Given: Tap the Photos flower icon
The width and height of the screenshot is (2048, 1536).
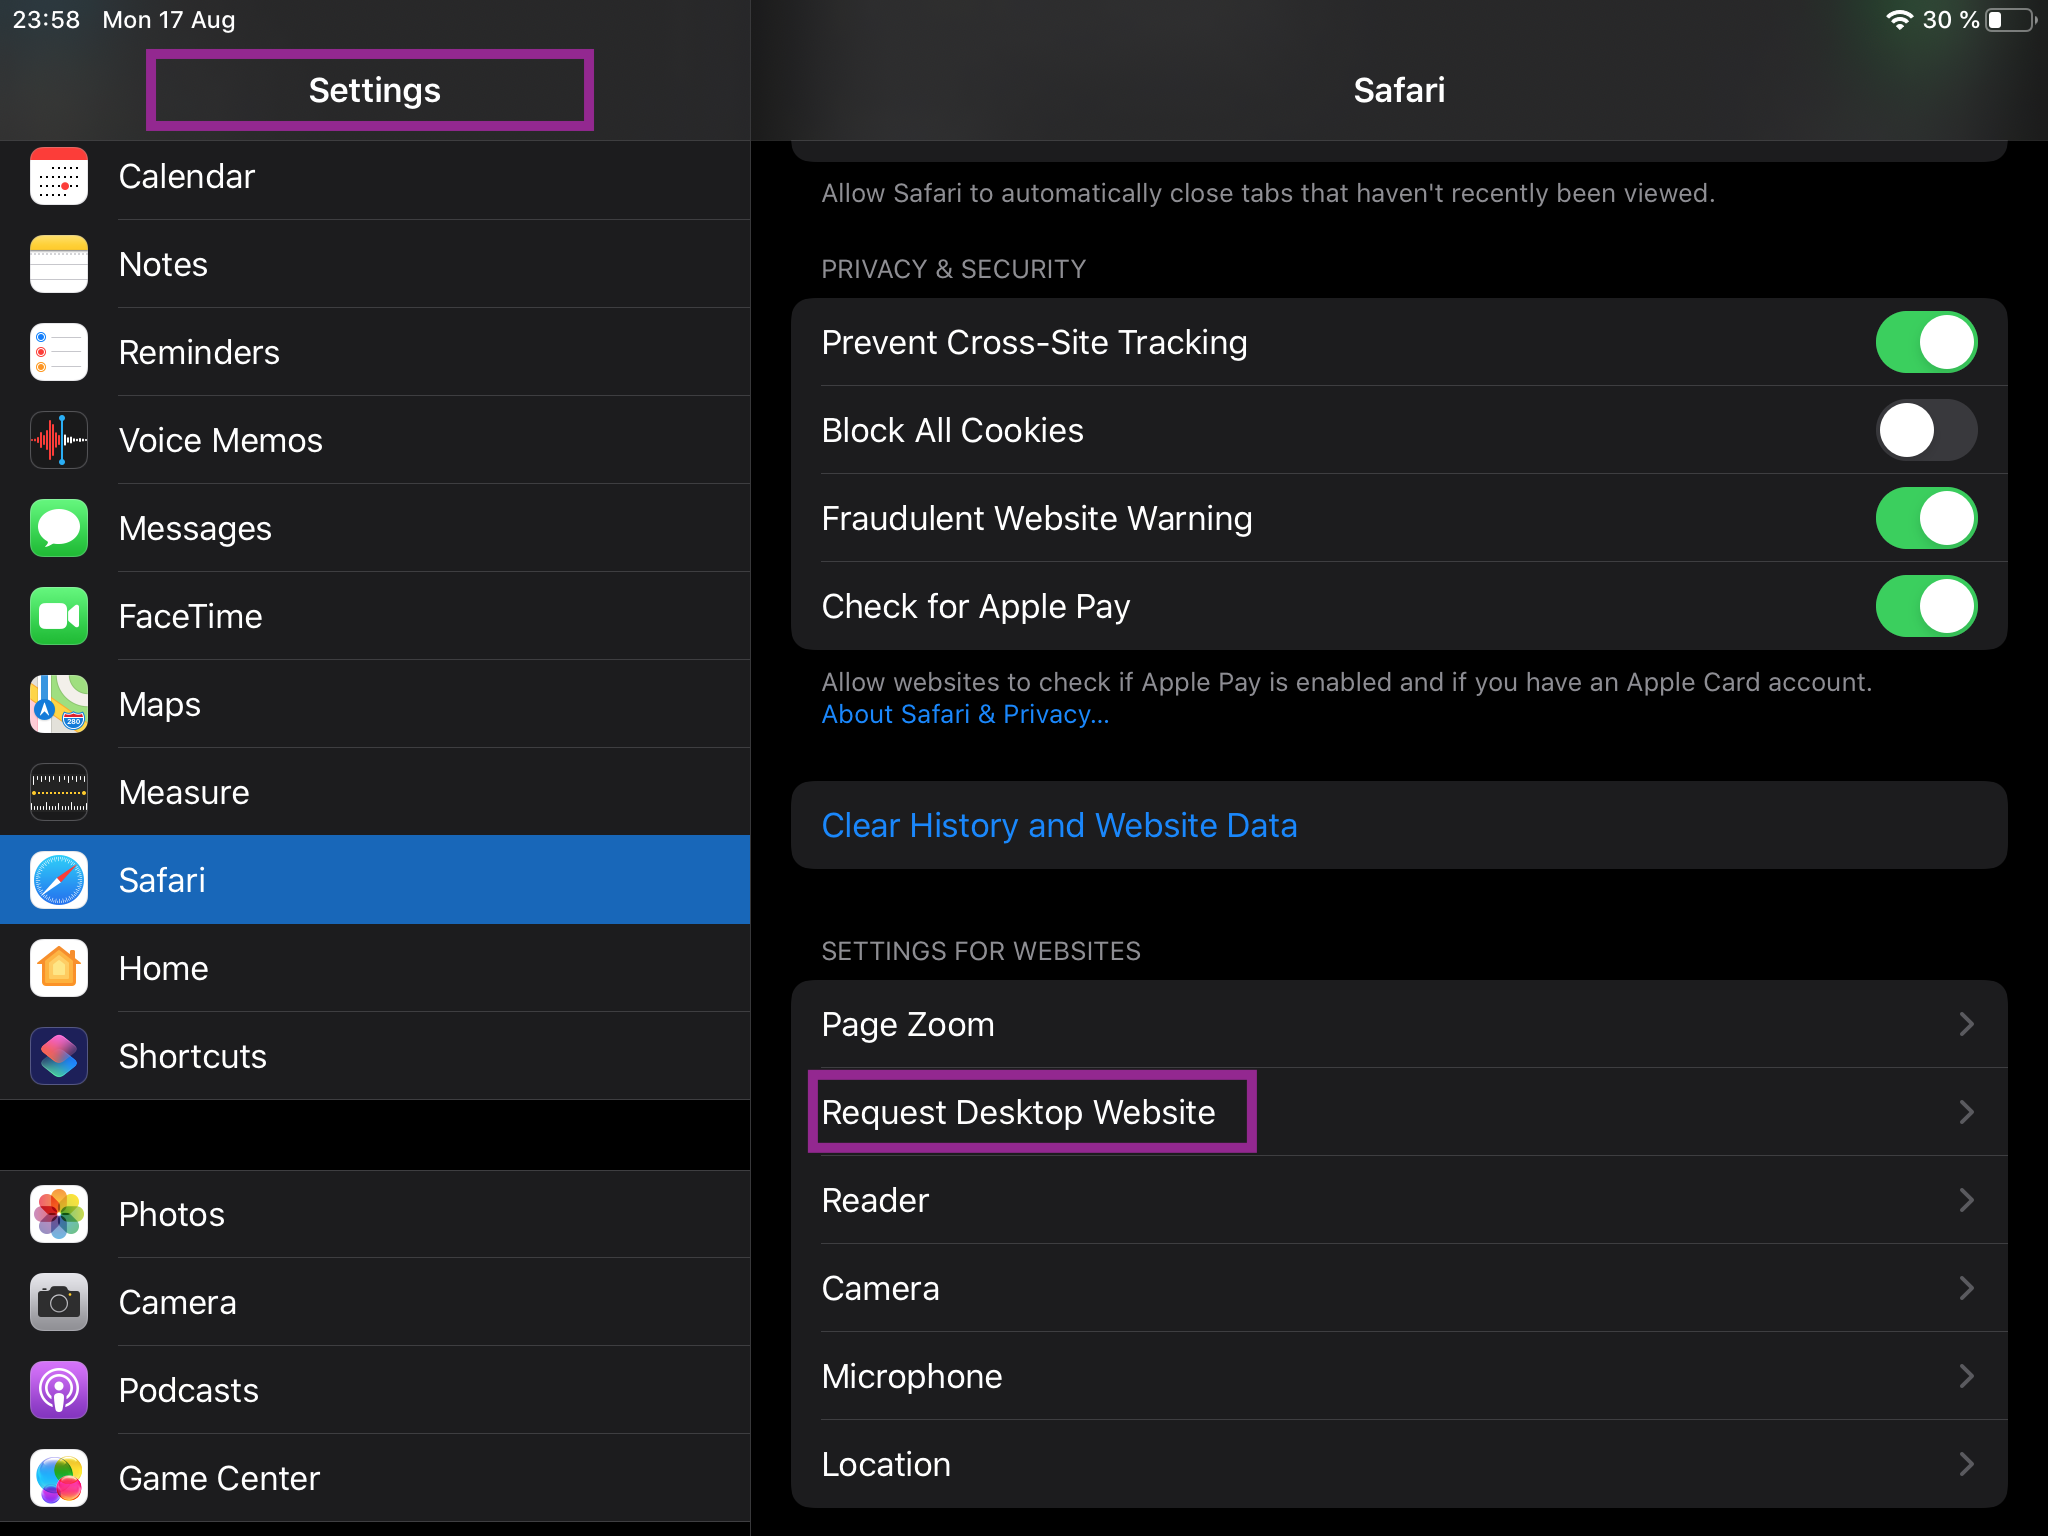Looking at the screenshot, I should pyautogui.click(x=59, y=1215).
